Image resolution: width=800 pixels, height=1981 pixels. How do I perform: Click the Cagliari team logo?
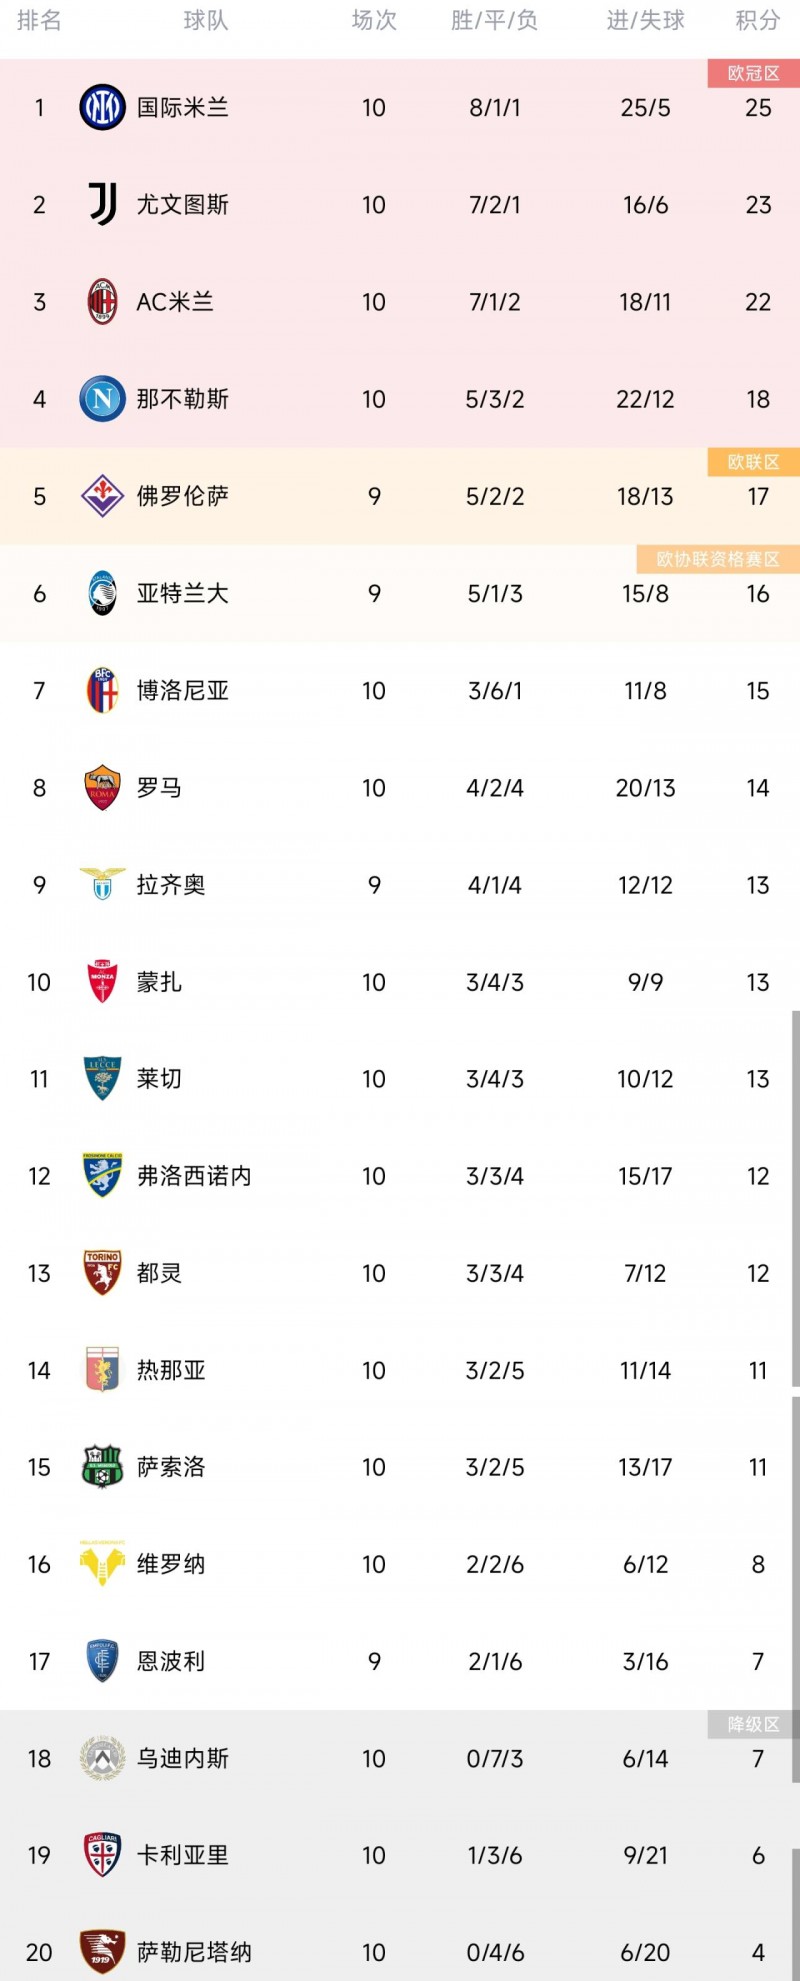(102, 1854)
